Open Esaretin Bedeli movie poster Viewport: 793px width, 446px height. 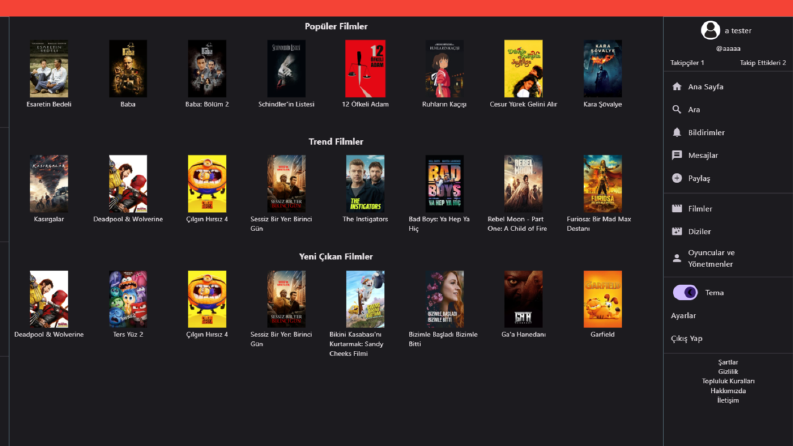pyautogui.click(x=49, y=69)
